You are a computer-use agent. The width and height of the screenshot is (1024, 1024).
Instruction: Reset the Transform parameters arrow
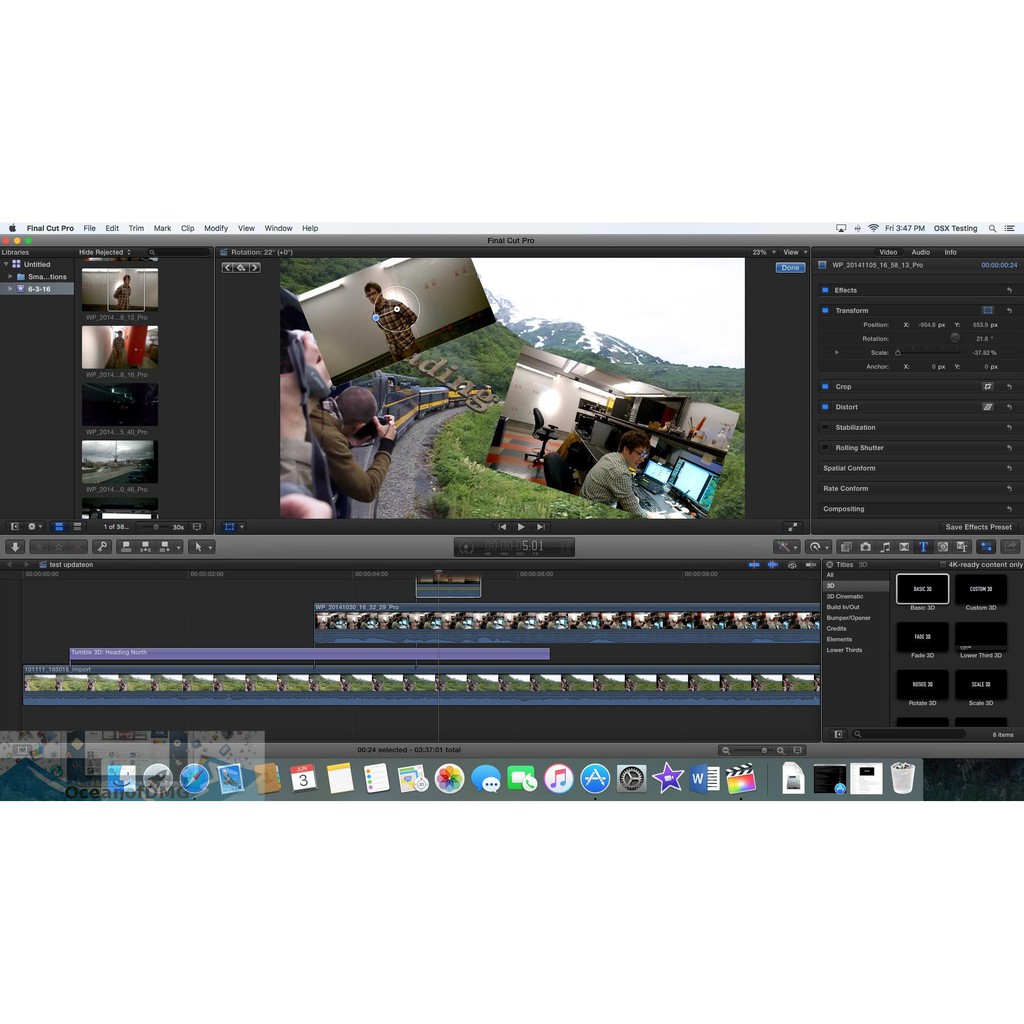coord(1009,311)
